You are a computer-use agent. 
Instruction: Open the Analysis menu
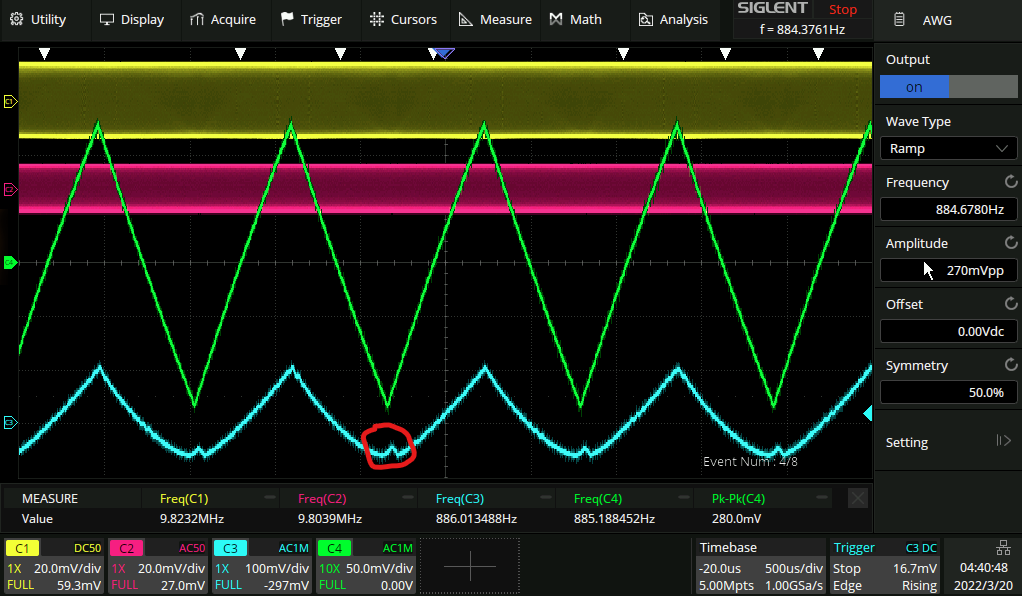pyautogui.click(x=673, y=19)
